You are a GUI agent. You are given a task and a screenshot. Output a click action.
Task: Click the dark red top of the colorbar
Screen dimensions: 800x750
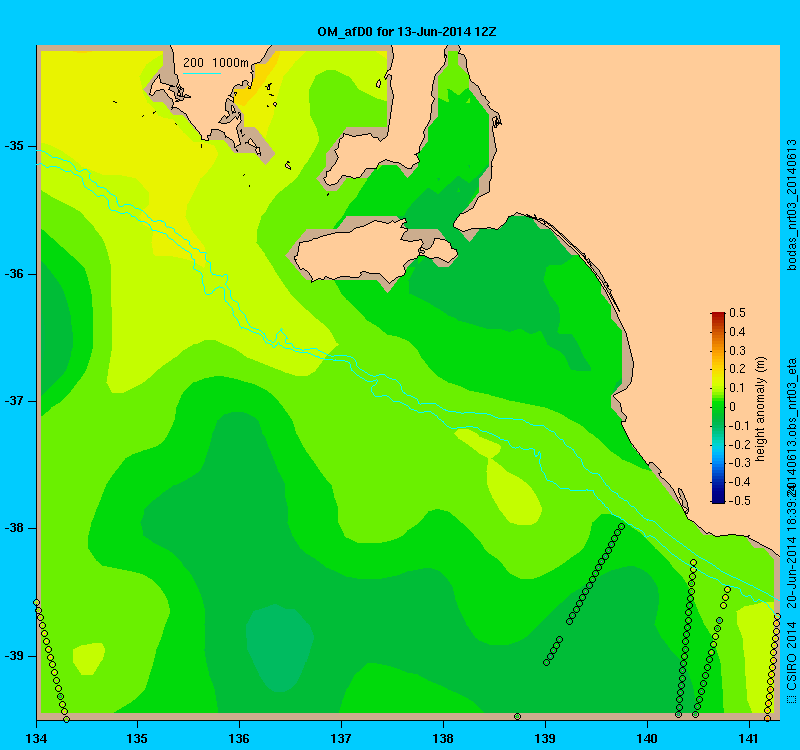coord(718,316)
